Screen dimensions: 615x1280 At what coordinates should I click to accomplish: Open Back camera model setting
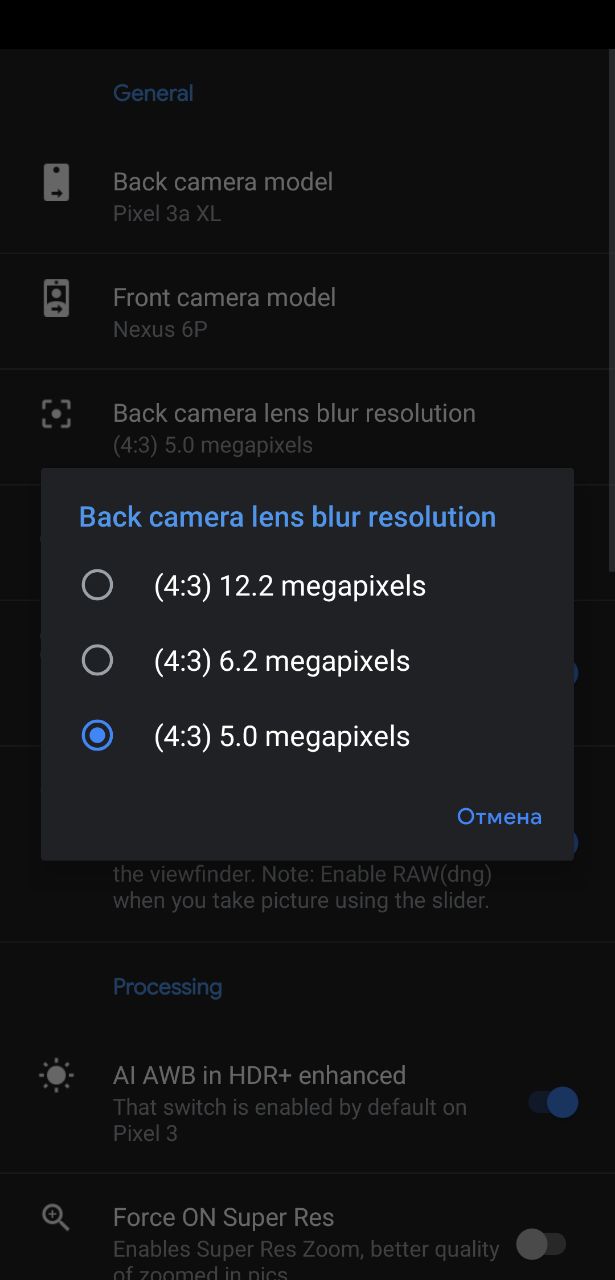click(x=307, y=196)
